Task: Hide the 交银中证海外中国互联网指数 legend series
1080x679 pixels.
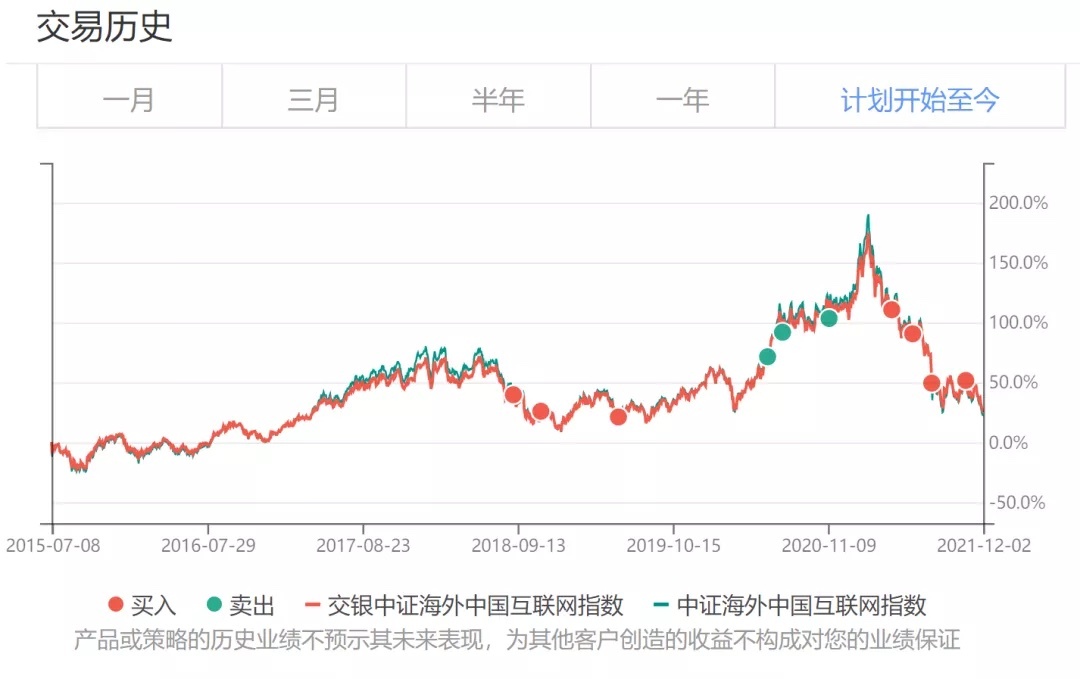Action: pos(465,605)
